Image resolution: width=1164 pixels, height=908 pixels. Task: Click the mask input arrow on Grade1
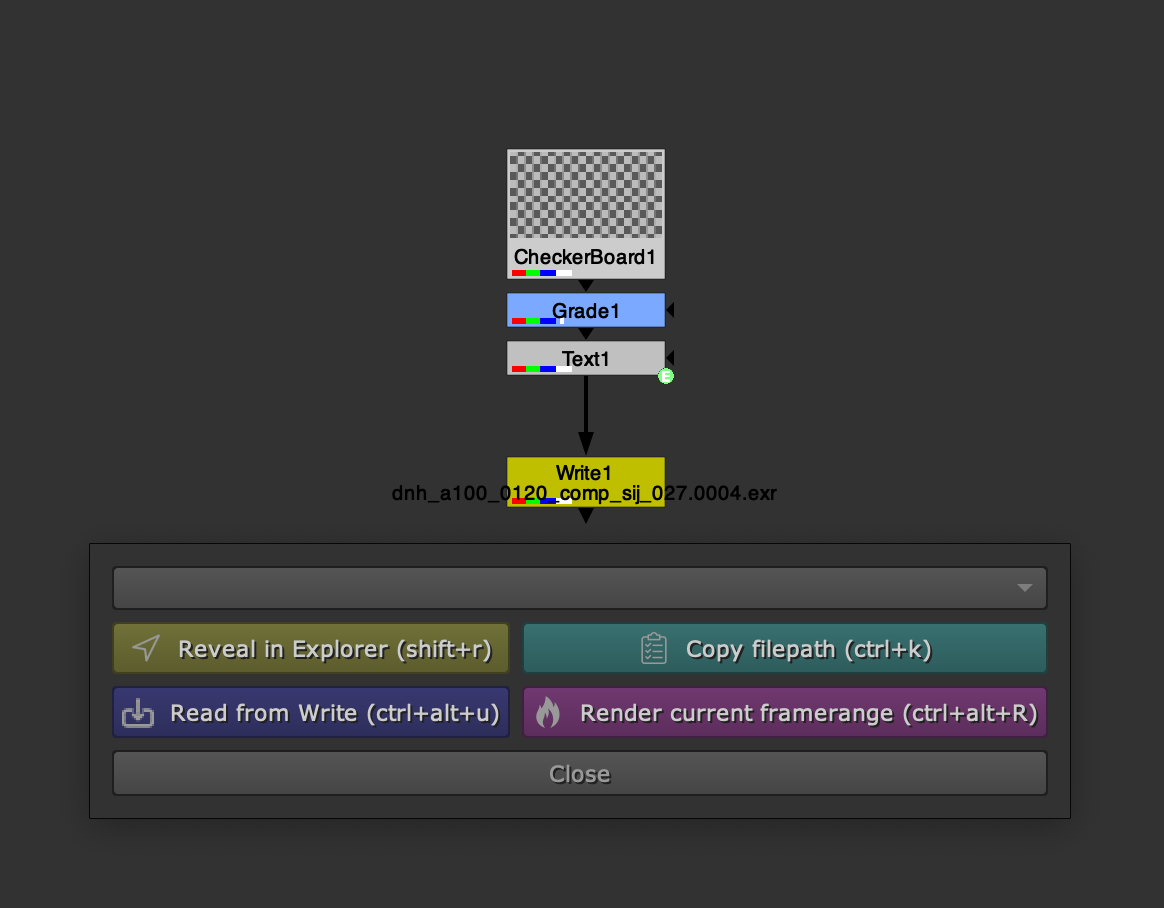[670, 310]
